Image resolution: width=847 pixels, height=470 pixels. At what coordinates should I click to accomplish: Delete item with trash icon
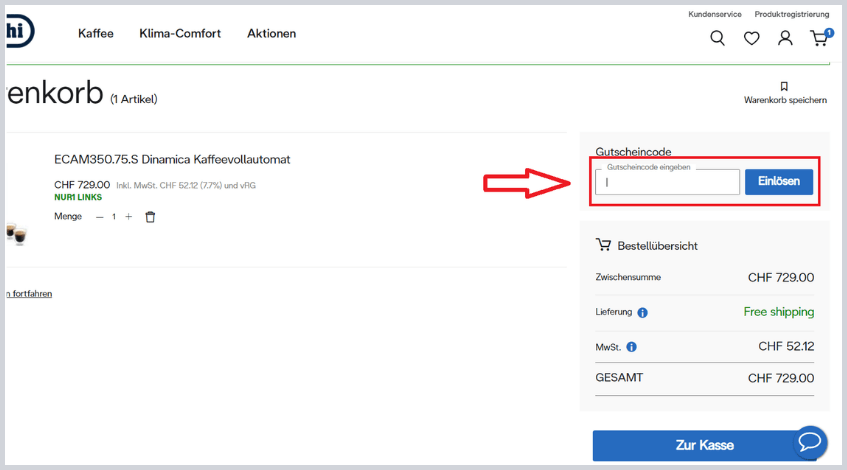(x=150, y=216)
